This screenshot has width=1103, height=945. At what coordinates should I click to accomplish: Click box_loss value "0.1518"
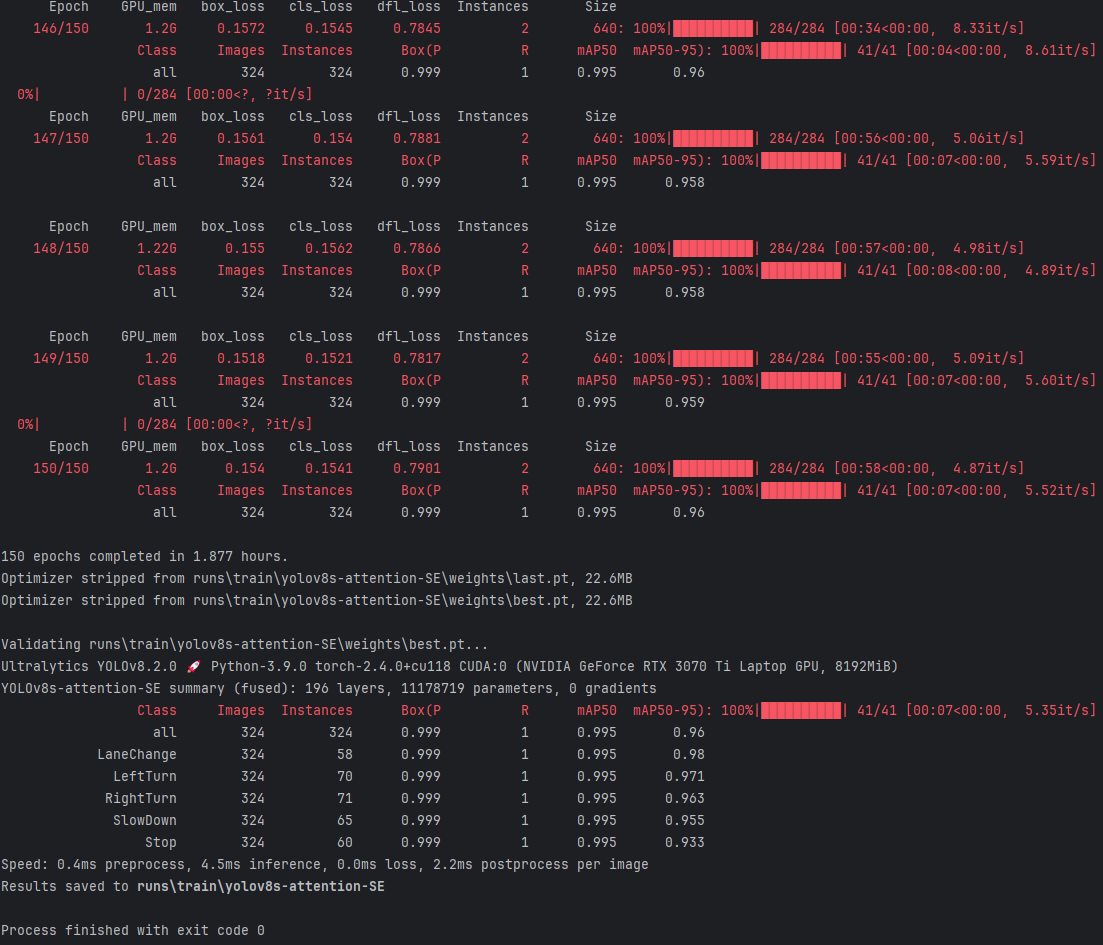(x=241, y=358)
